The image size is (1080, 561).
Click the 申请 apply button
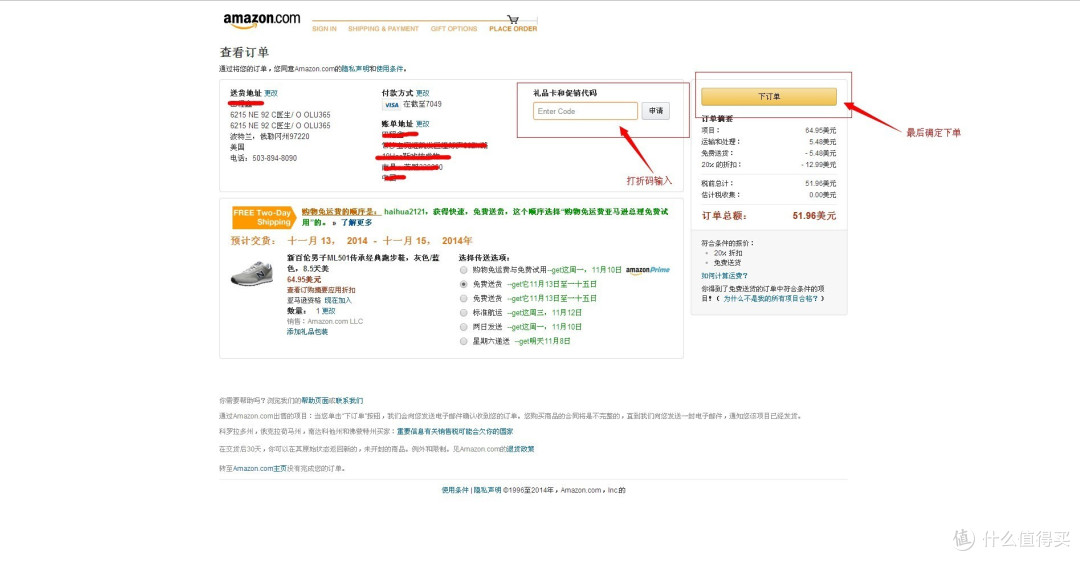tap(656, 111)
